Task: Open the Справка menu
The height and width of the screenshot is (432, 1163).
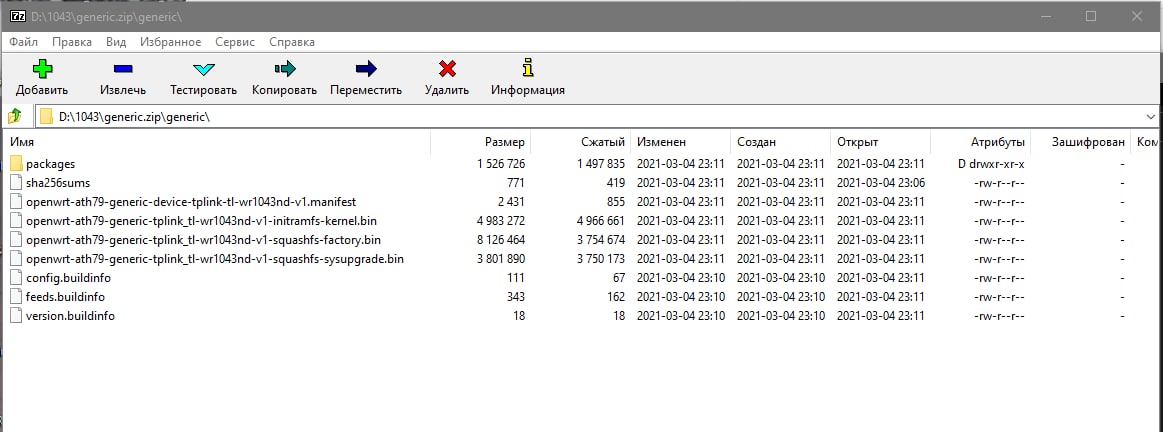Action: tap(291, 42)
